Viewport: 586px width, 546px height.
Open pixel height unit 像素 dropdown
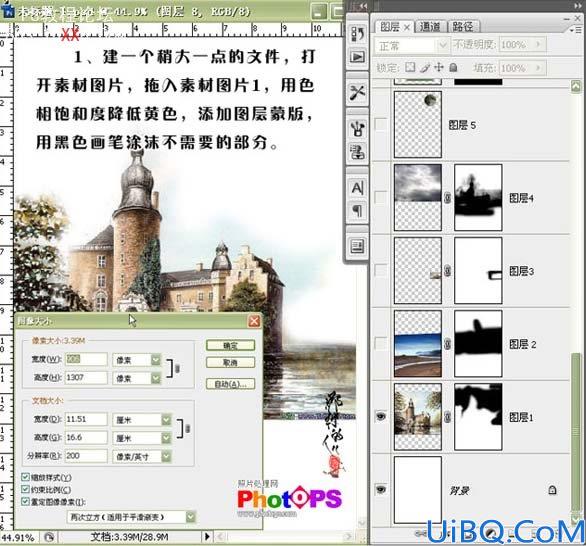[x=137, y=378]
